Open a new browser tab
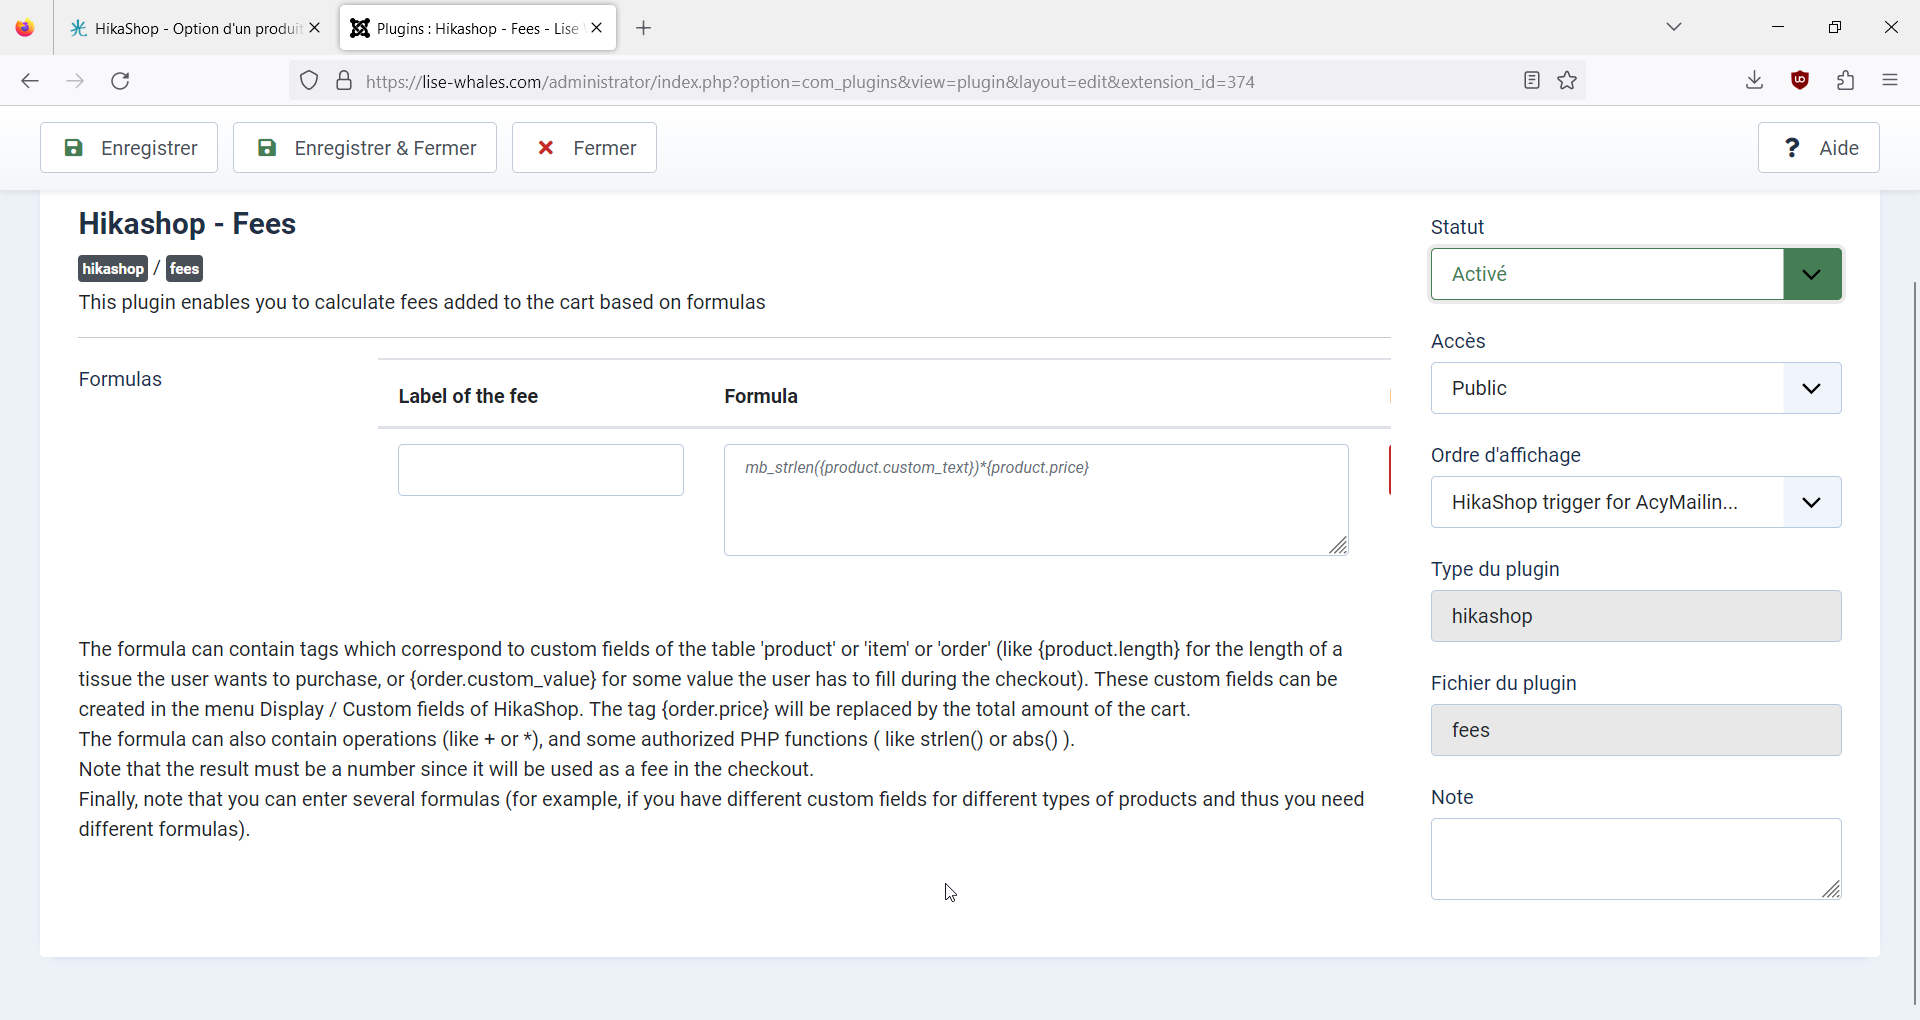The width and height of the screenshot is (1920, 1020). coord(644,28)
